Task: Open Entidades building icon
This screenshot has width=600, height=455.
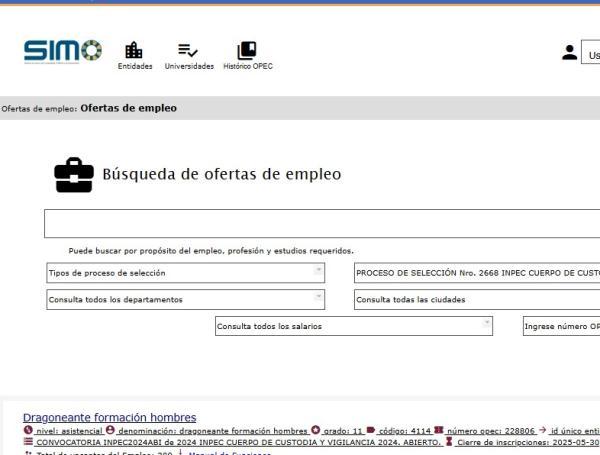Action: click(134, 50)
